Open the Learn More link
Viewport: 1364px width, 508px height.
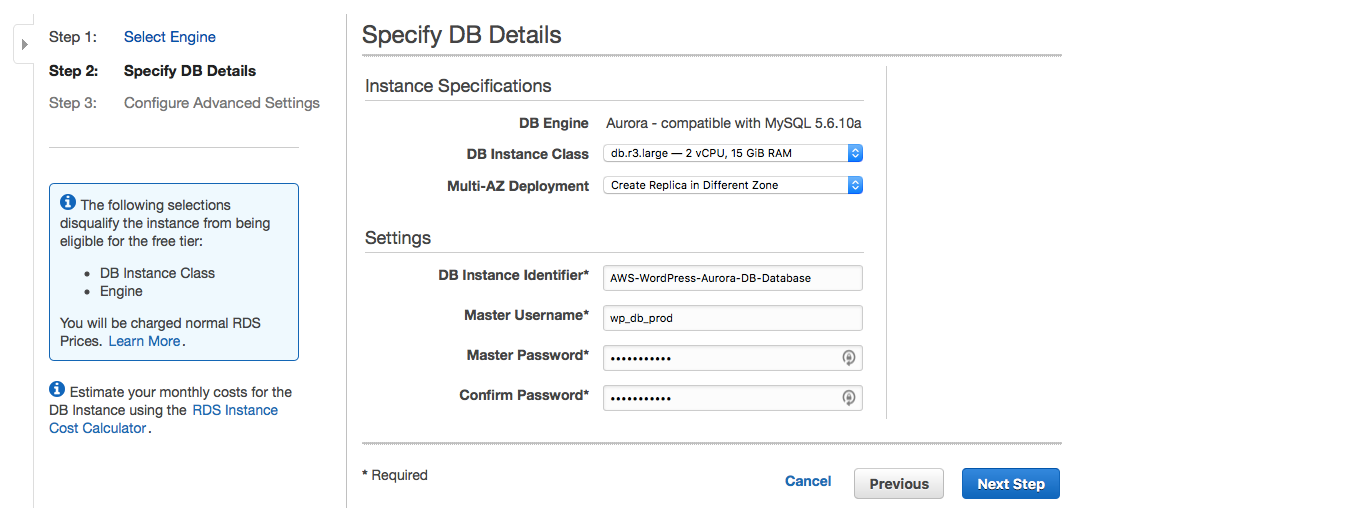coord(144,341)
